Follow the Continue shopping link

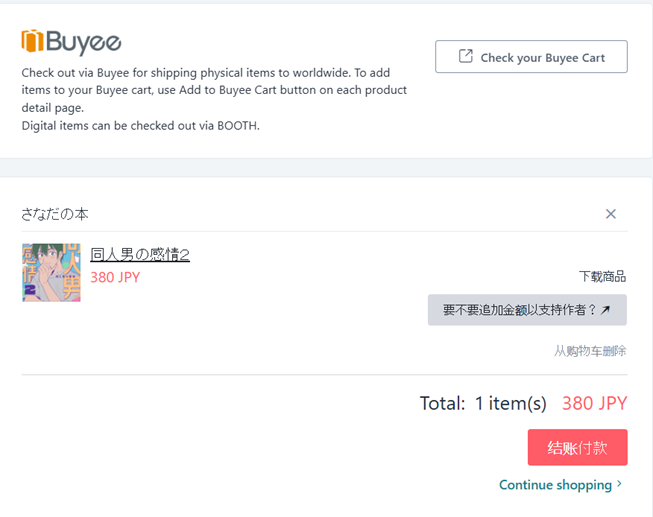555,485
